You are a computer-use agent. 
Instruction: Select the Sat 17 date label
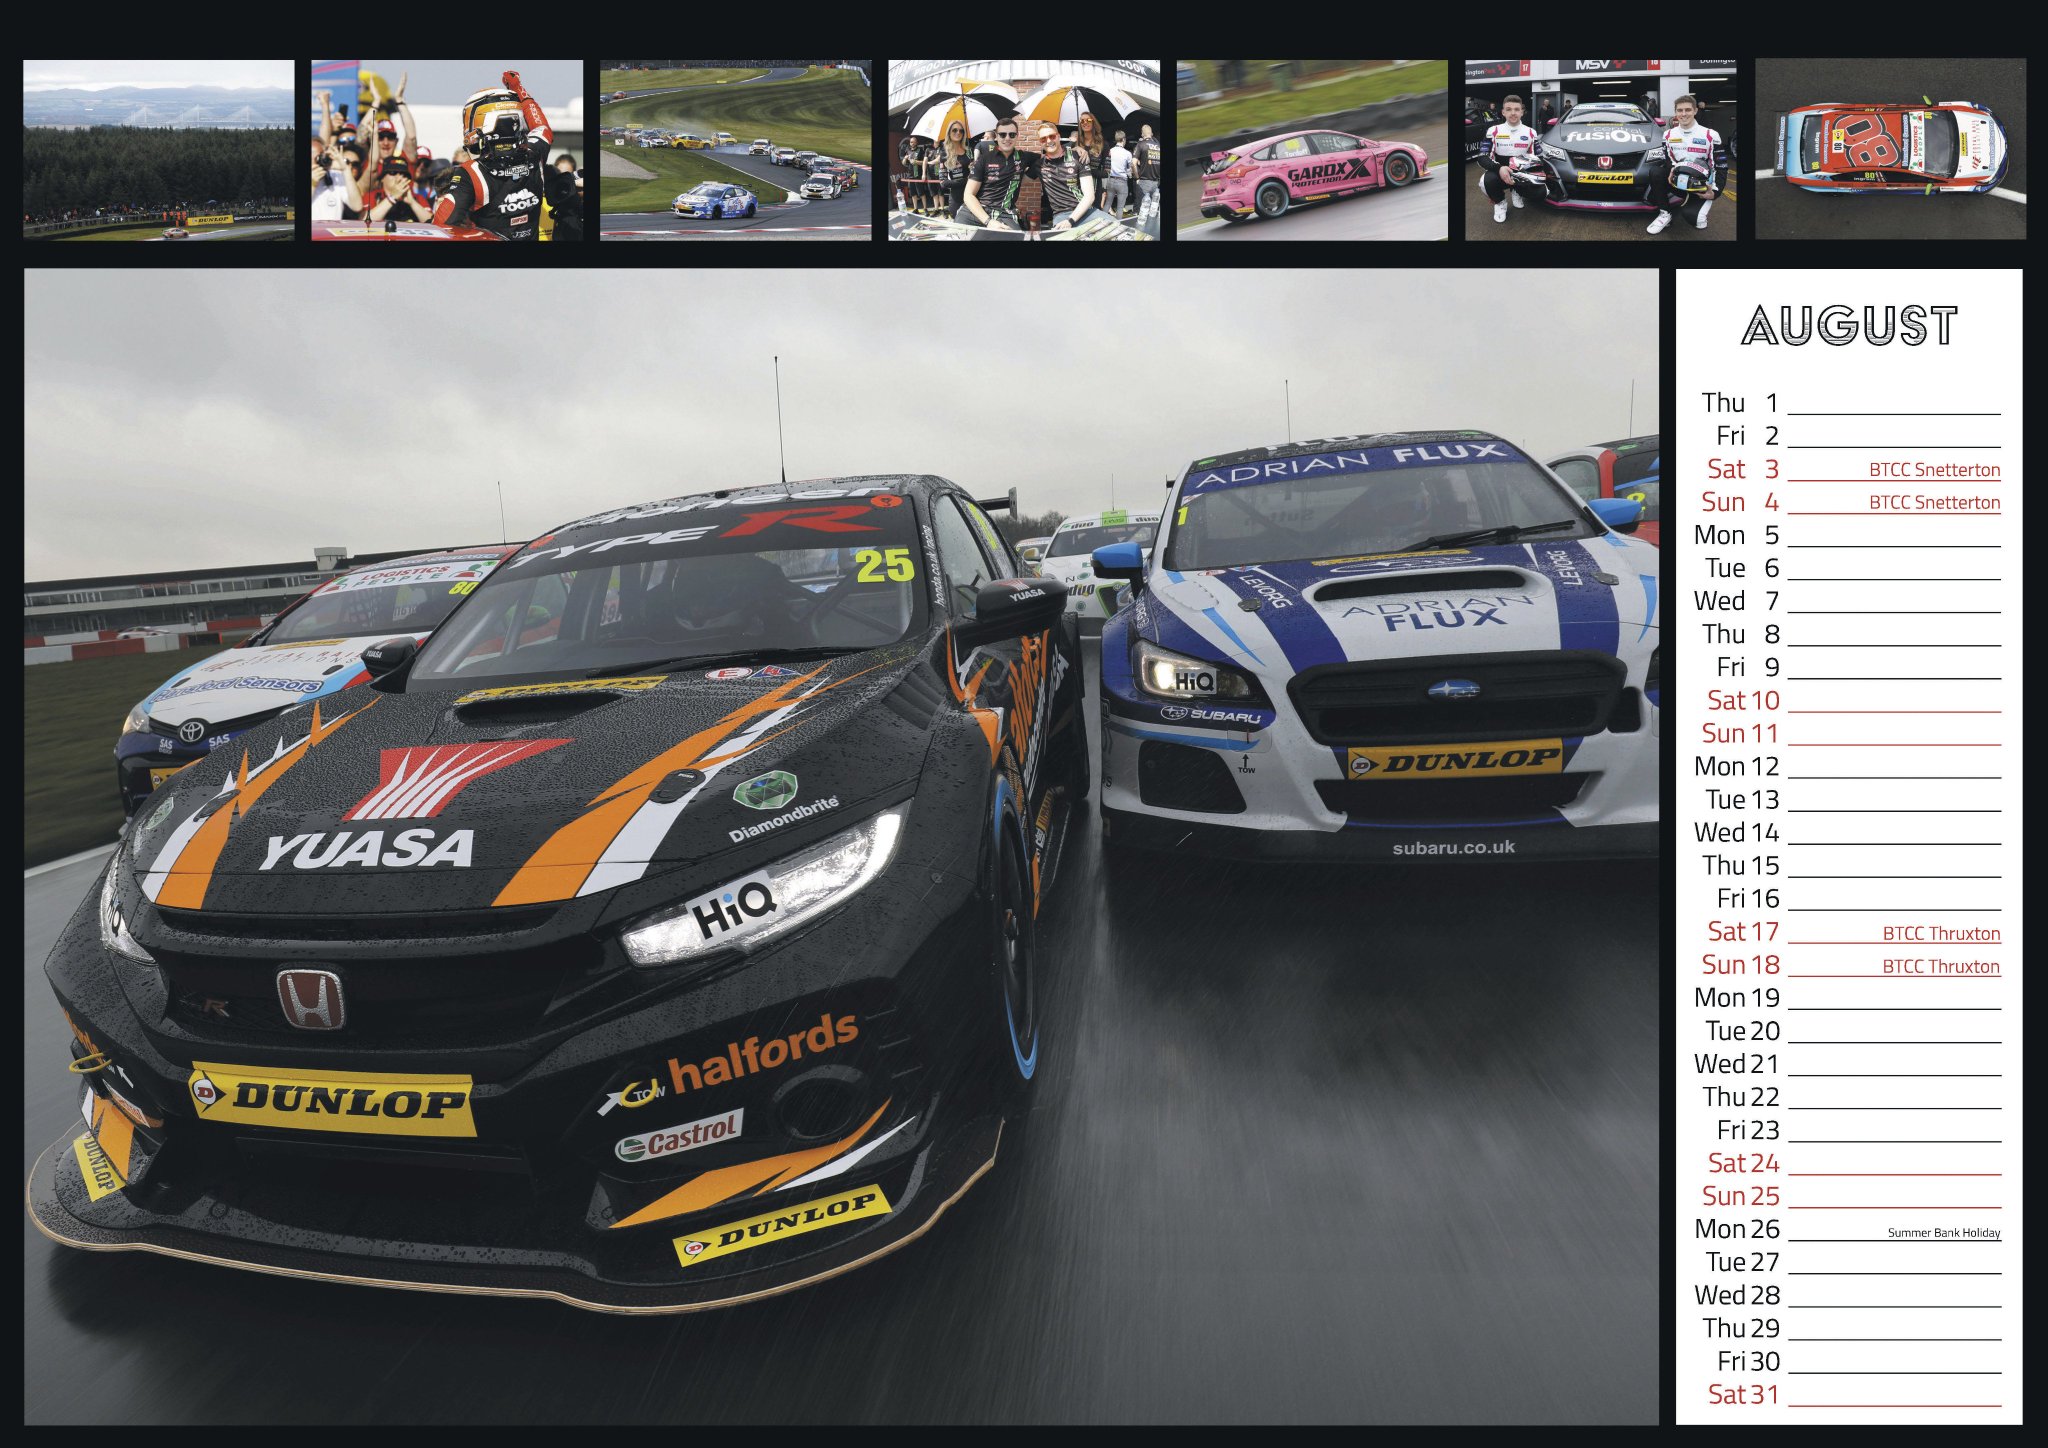coord(1742,932)
